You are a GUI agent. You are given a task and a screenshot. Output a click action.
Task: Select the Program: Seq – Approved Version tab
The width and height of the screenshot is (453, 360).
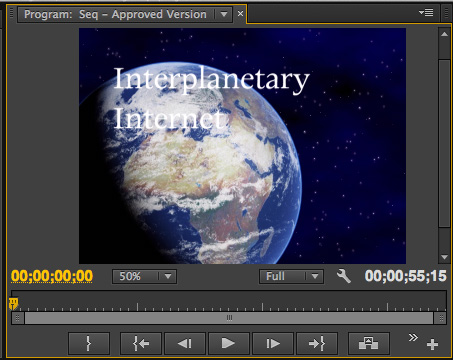[115, 14]
